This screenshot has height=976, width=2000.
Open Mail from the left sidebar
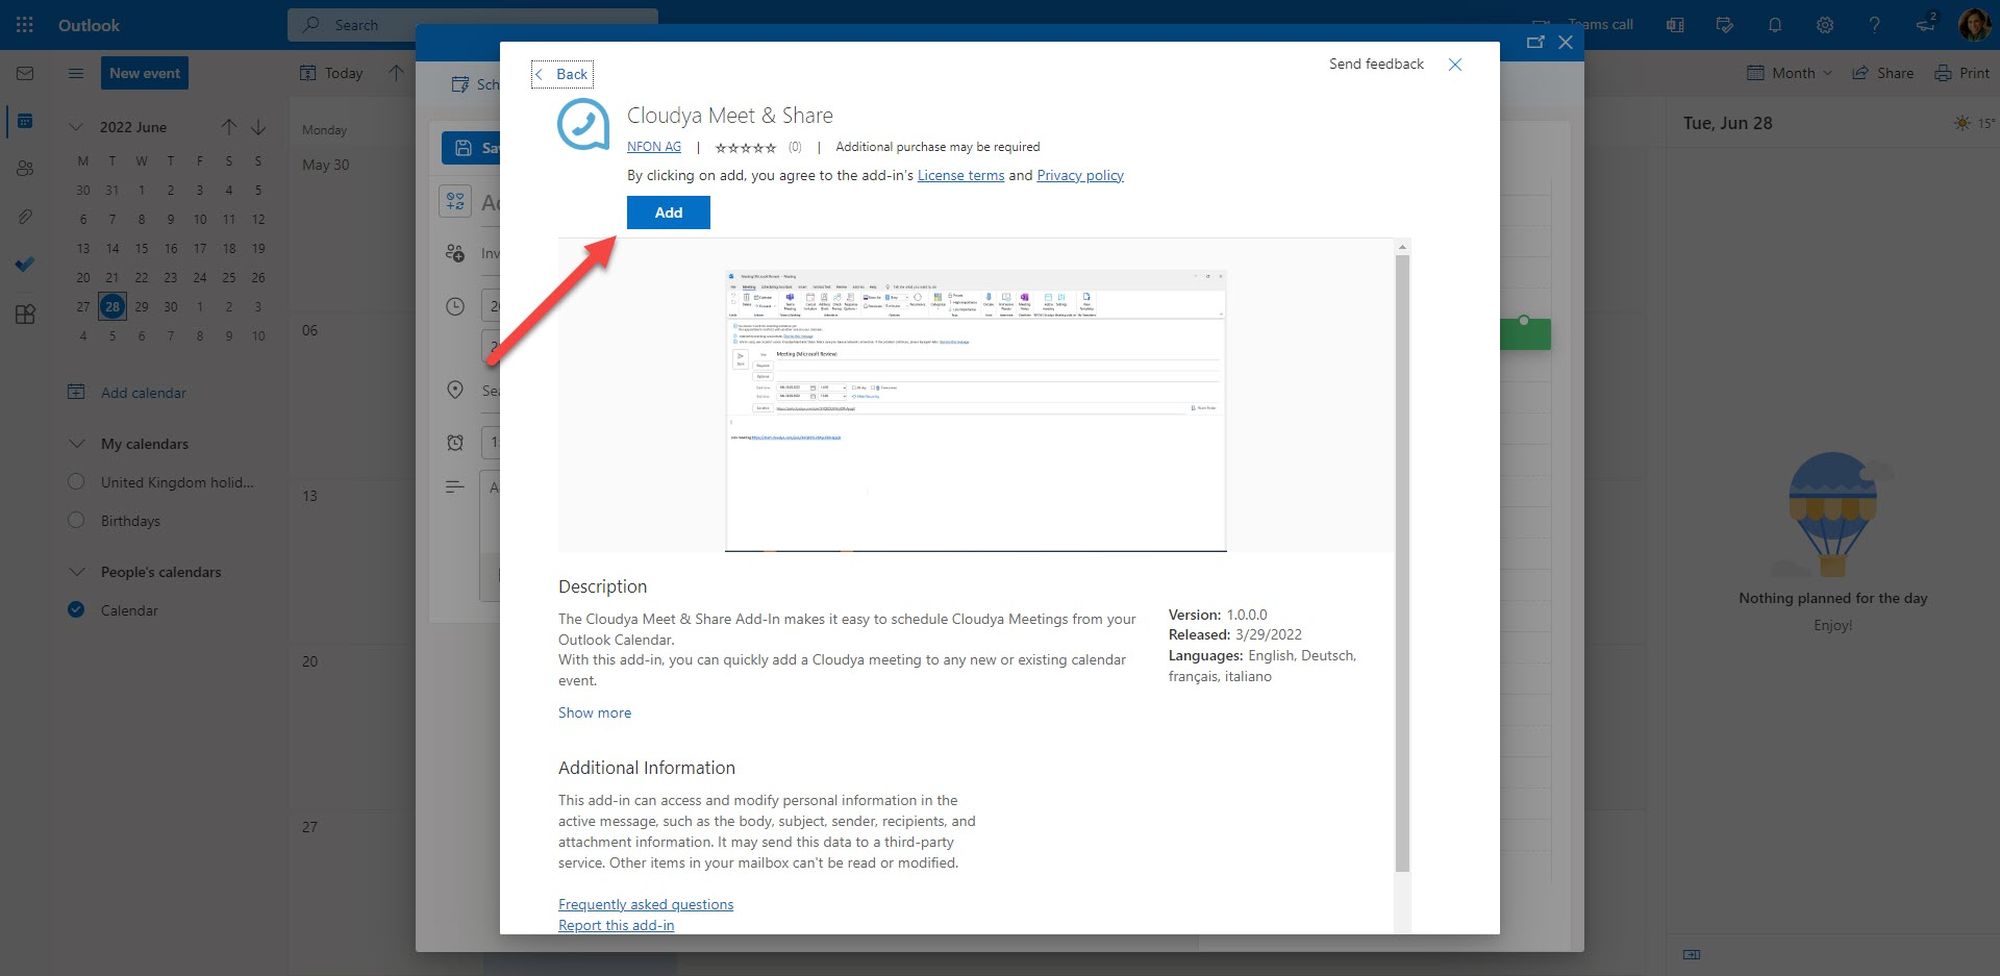click(x=25, y=73)
